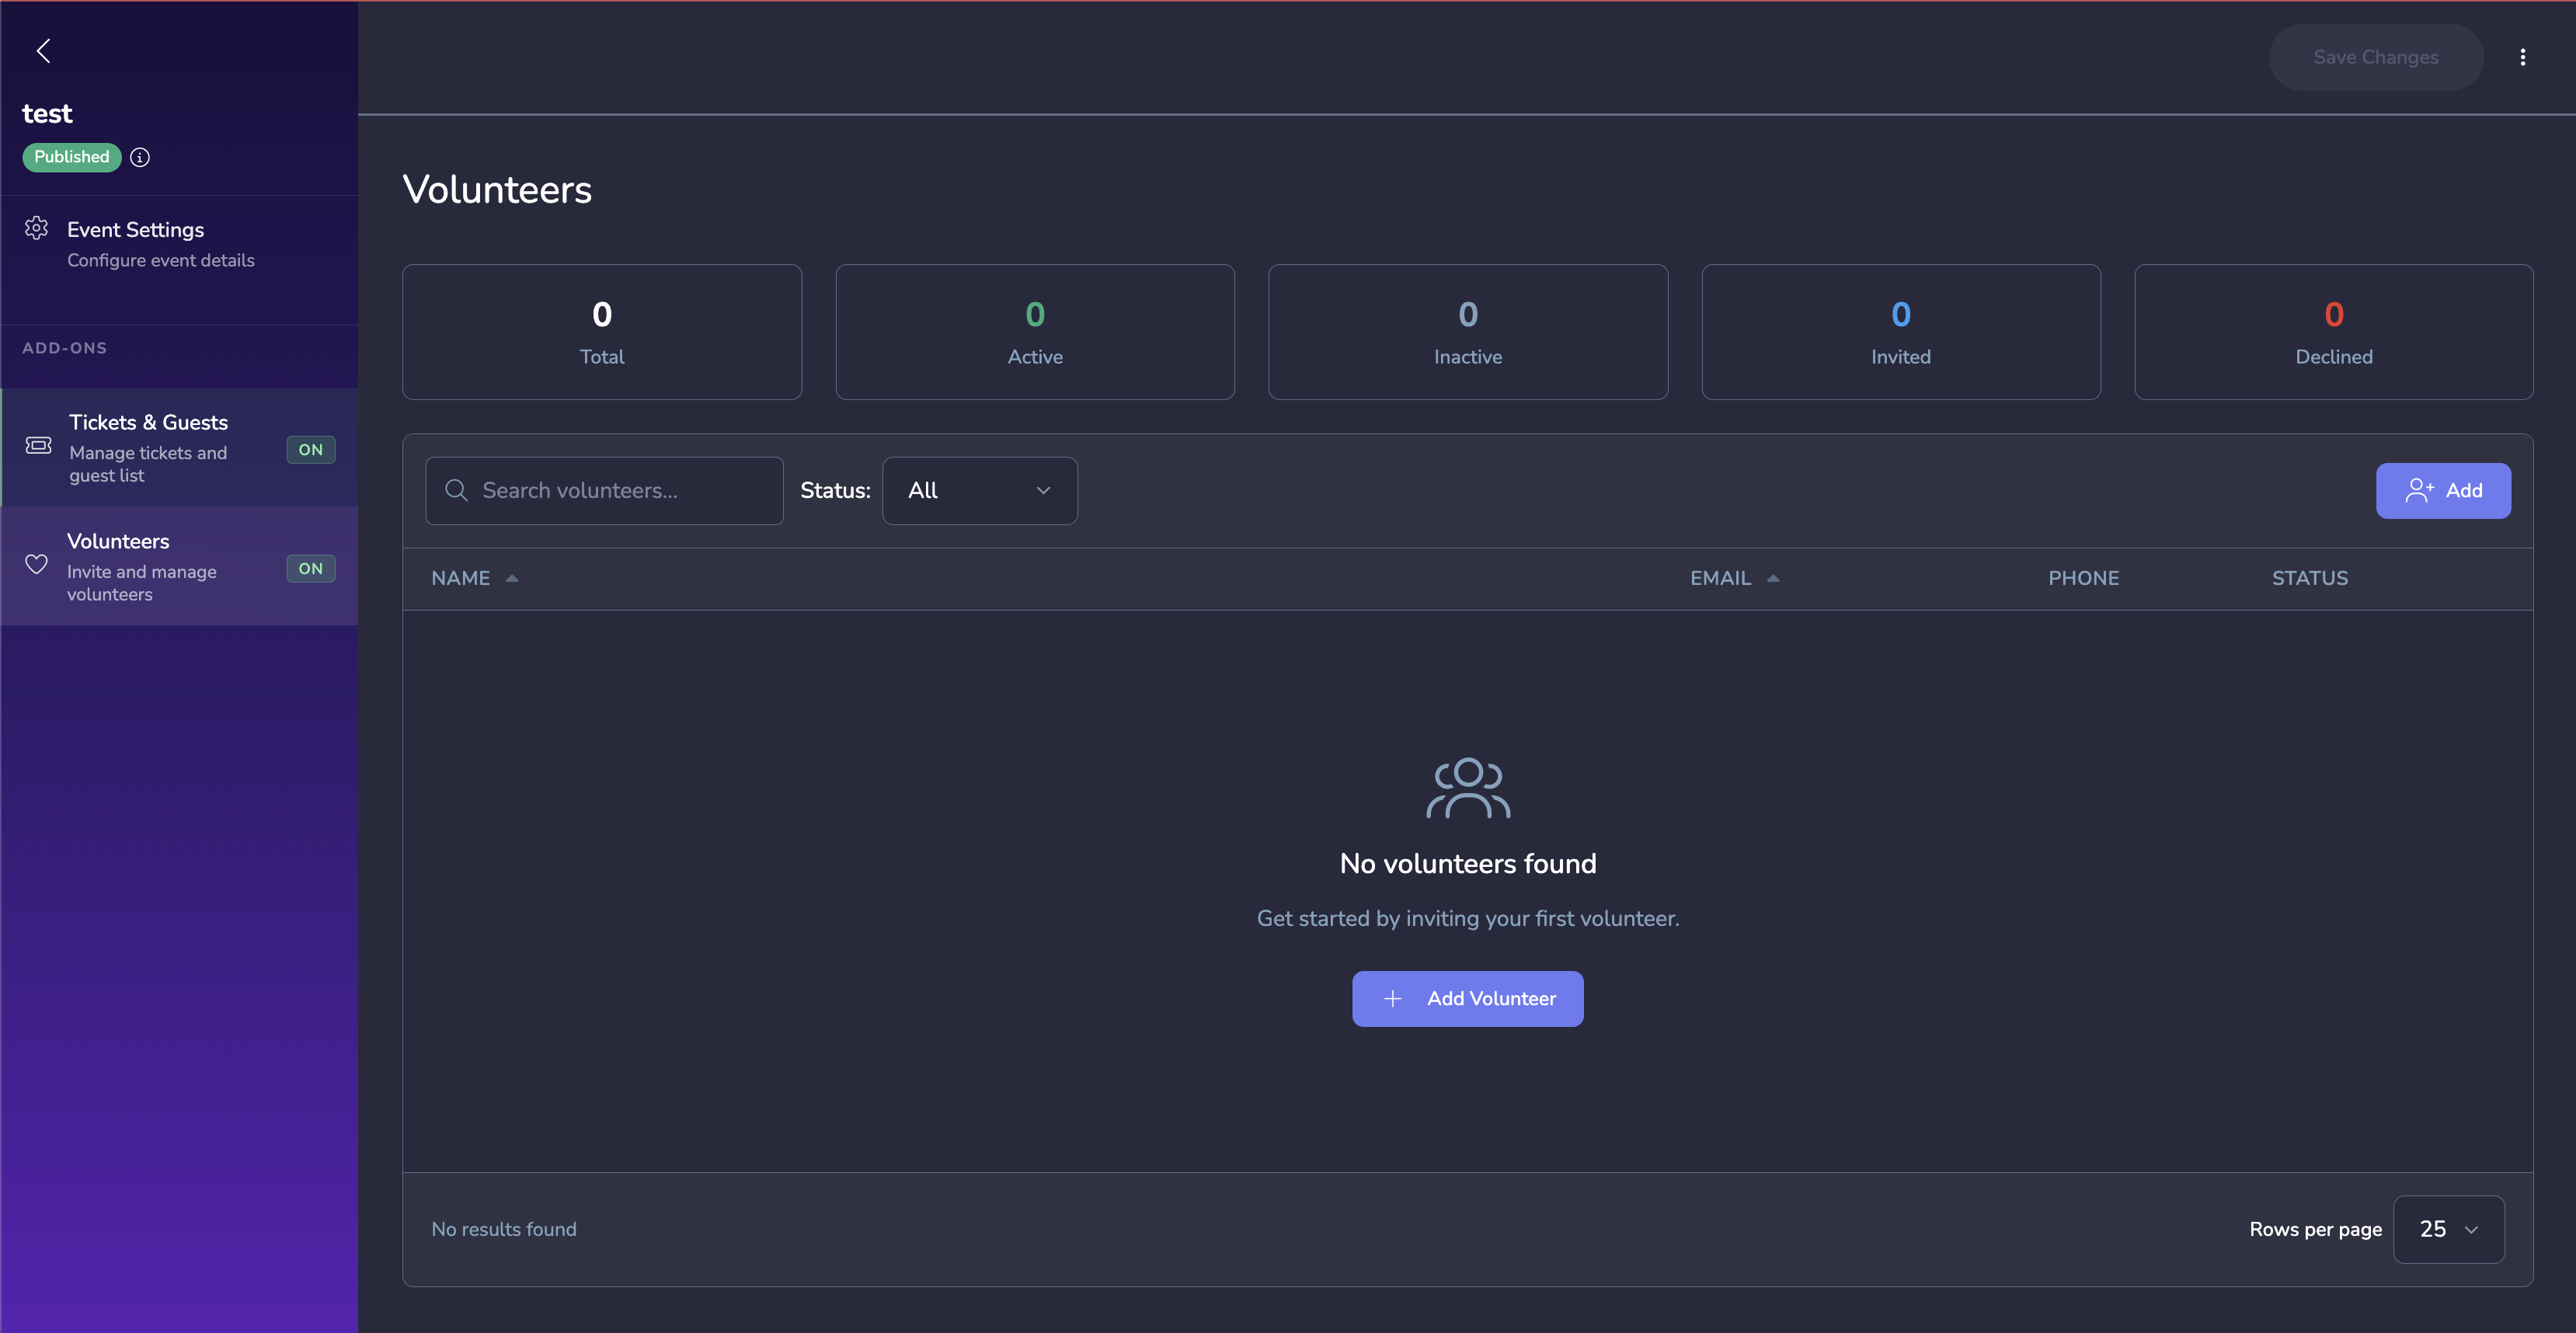Toggle Volunteers ON switch

[x=310, y=568]
